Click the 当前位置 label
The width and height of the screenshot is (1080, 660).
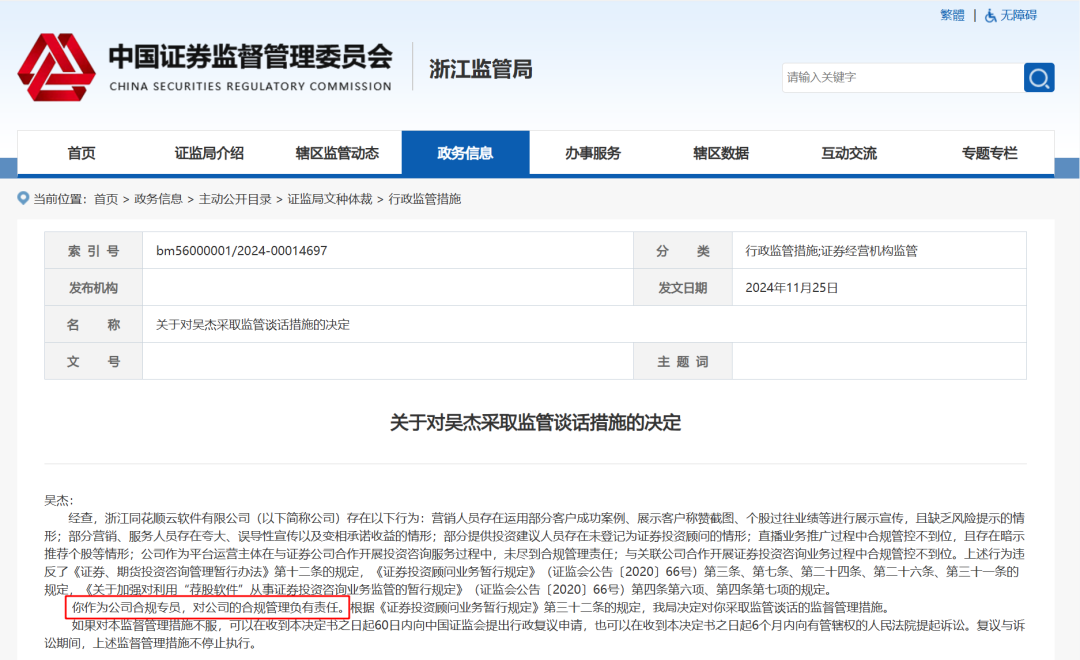(x=61, y=199)
